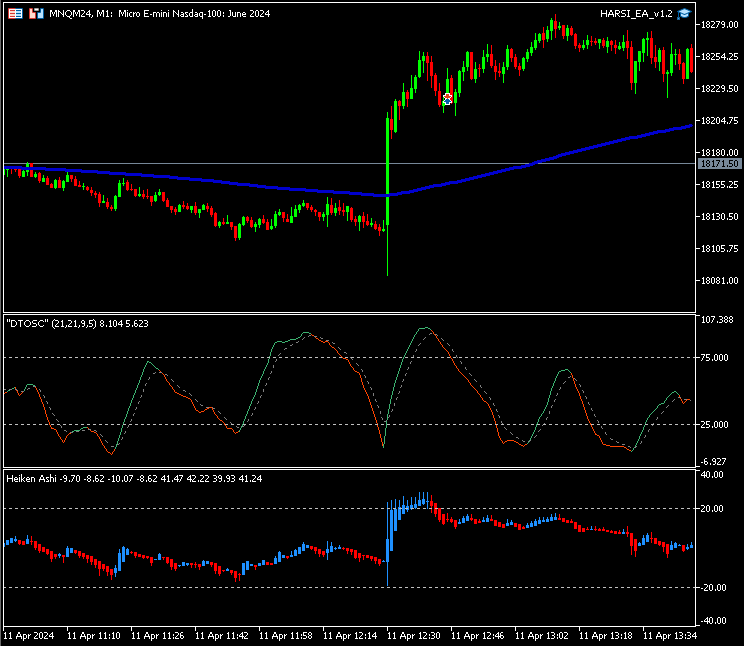Image resolution: width=744 pixels, height=646 pixels.
Task: Click the 75.000 DTOSC level label
Action: 714,357
